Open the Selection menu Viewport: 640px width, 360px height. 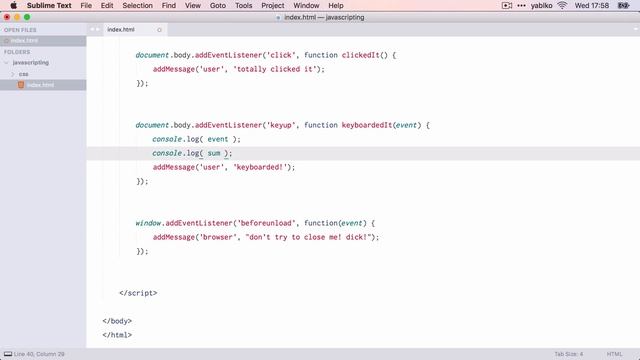click(x=138, y=5)
